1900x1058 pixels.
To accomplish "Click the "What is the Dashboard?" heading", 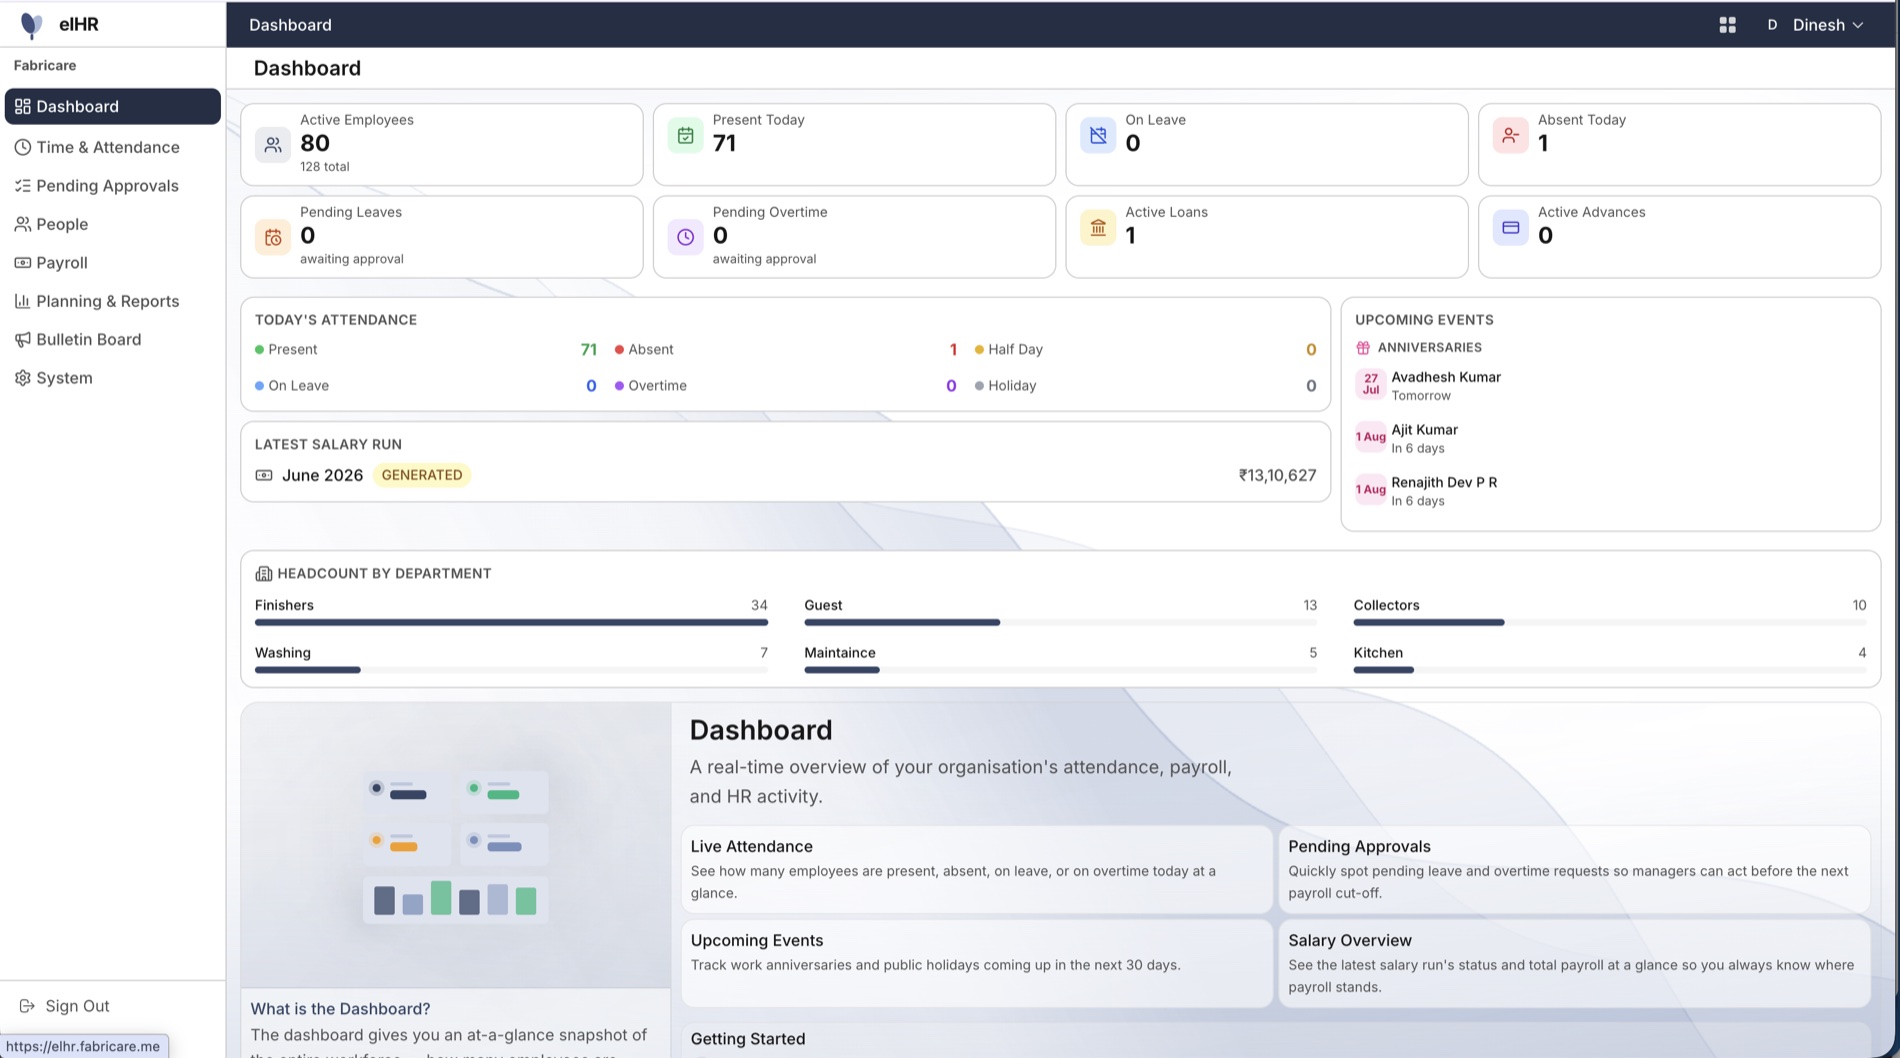I will 340,1009.
